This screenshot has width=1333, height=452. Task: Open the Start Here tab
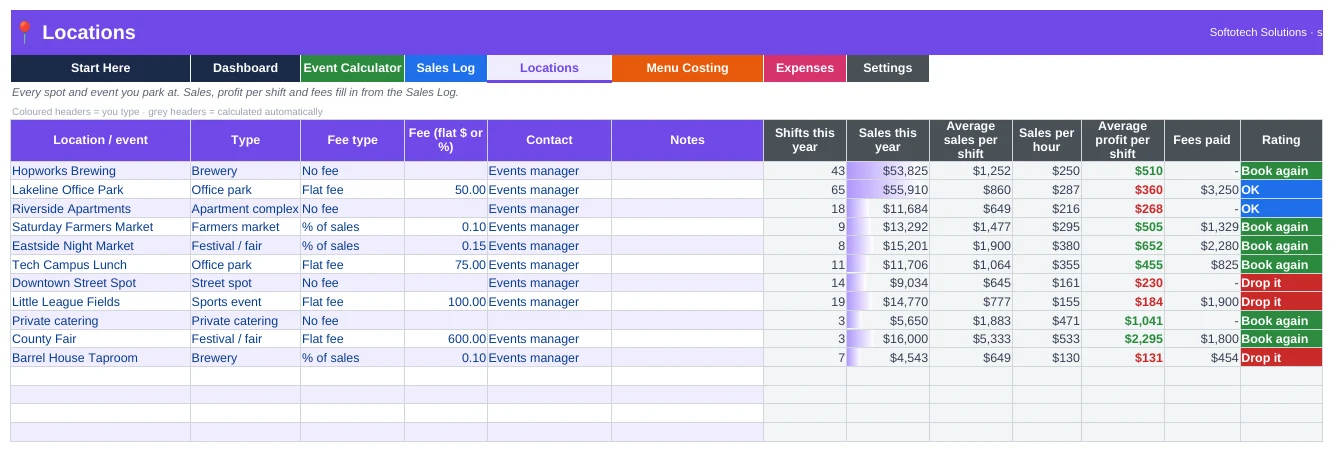tap(100, 68)
